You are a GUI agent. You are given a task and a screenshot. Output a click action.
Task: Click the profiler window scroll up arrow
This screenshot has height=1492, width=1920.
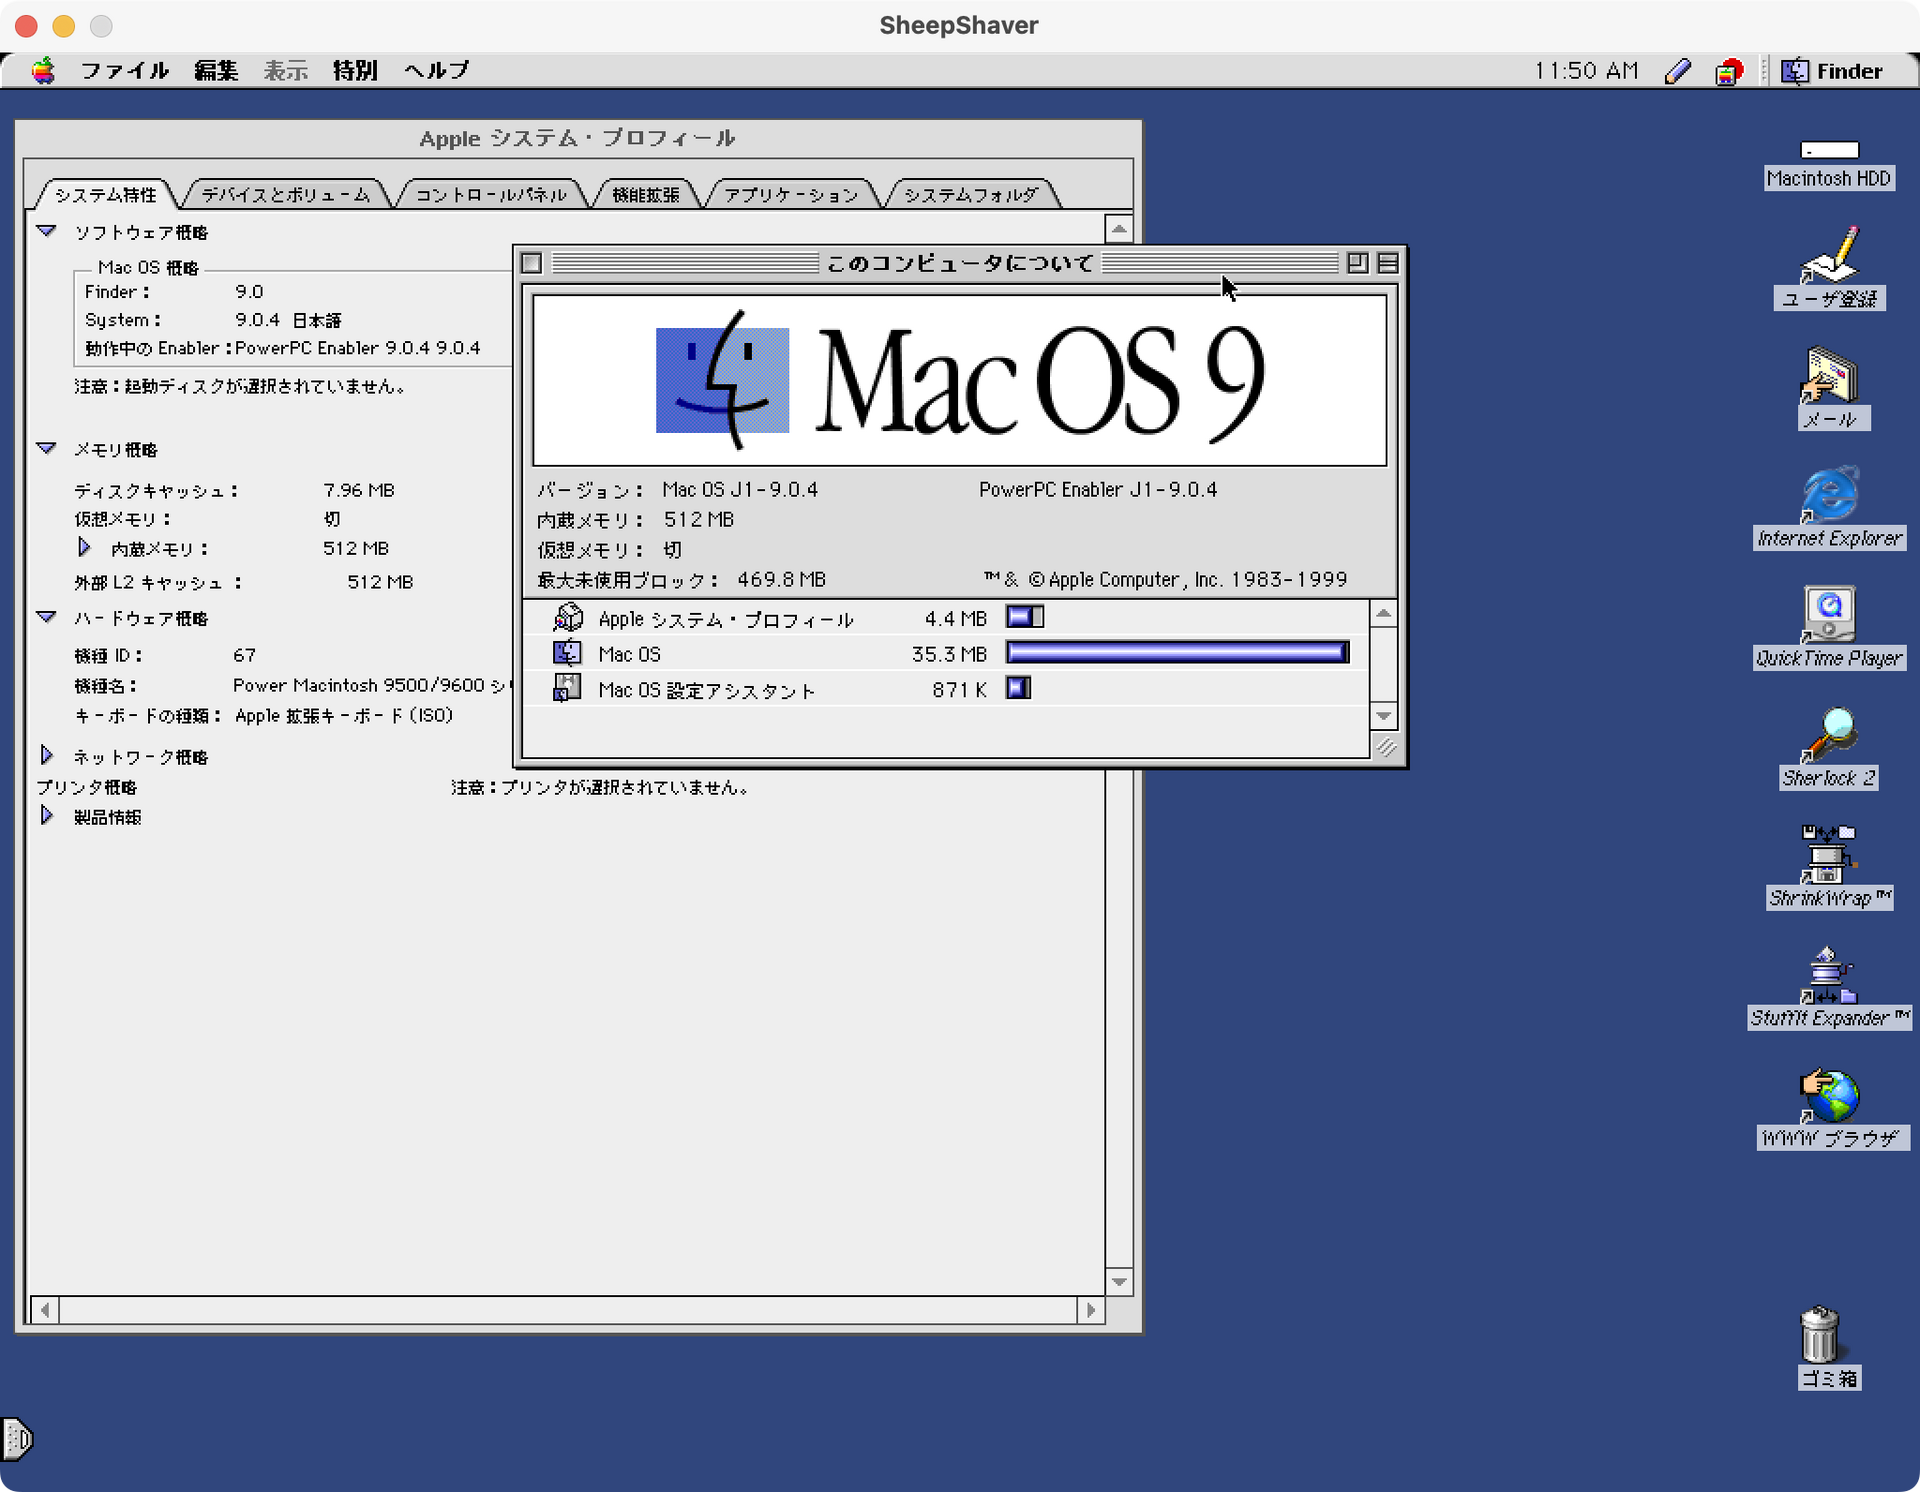pyautogui.click(x=1119, y=229)
